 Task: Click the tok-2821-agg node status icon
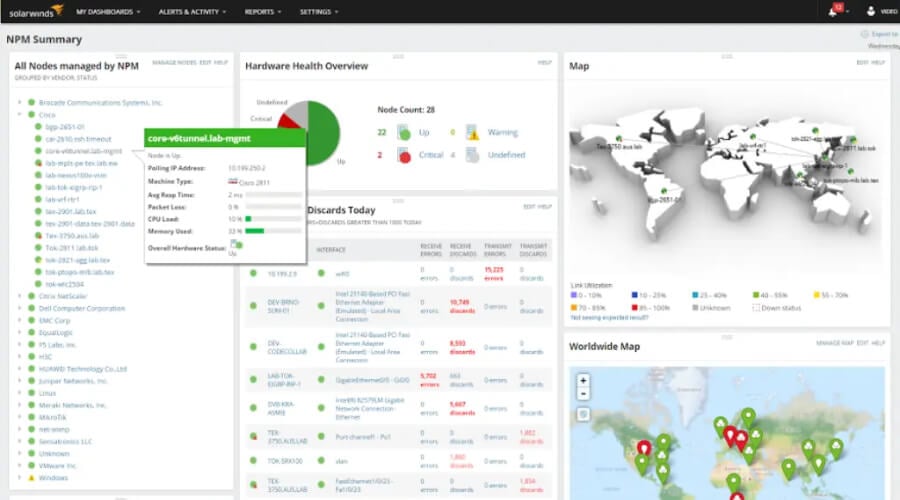[x=38, y=259]
